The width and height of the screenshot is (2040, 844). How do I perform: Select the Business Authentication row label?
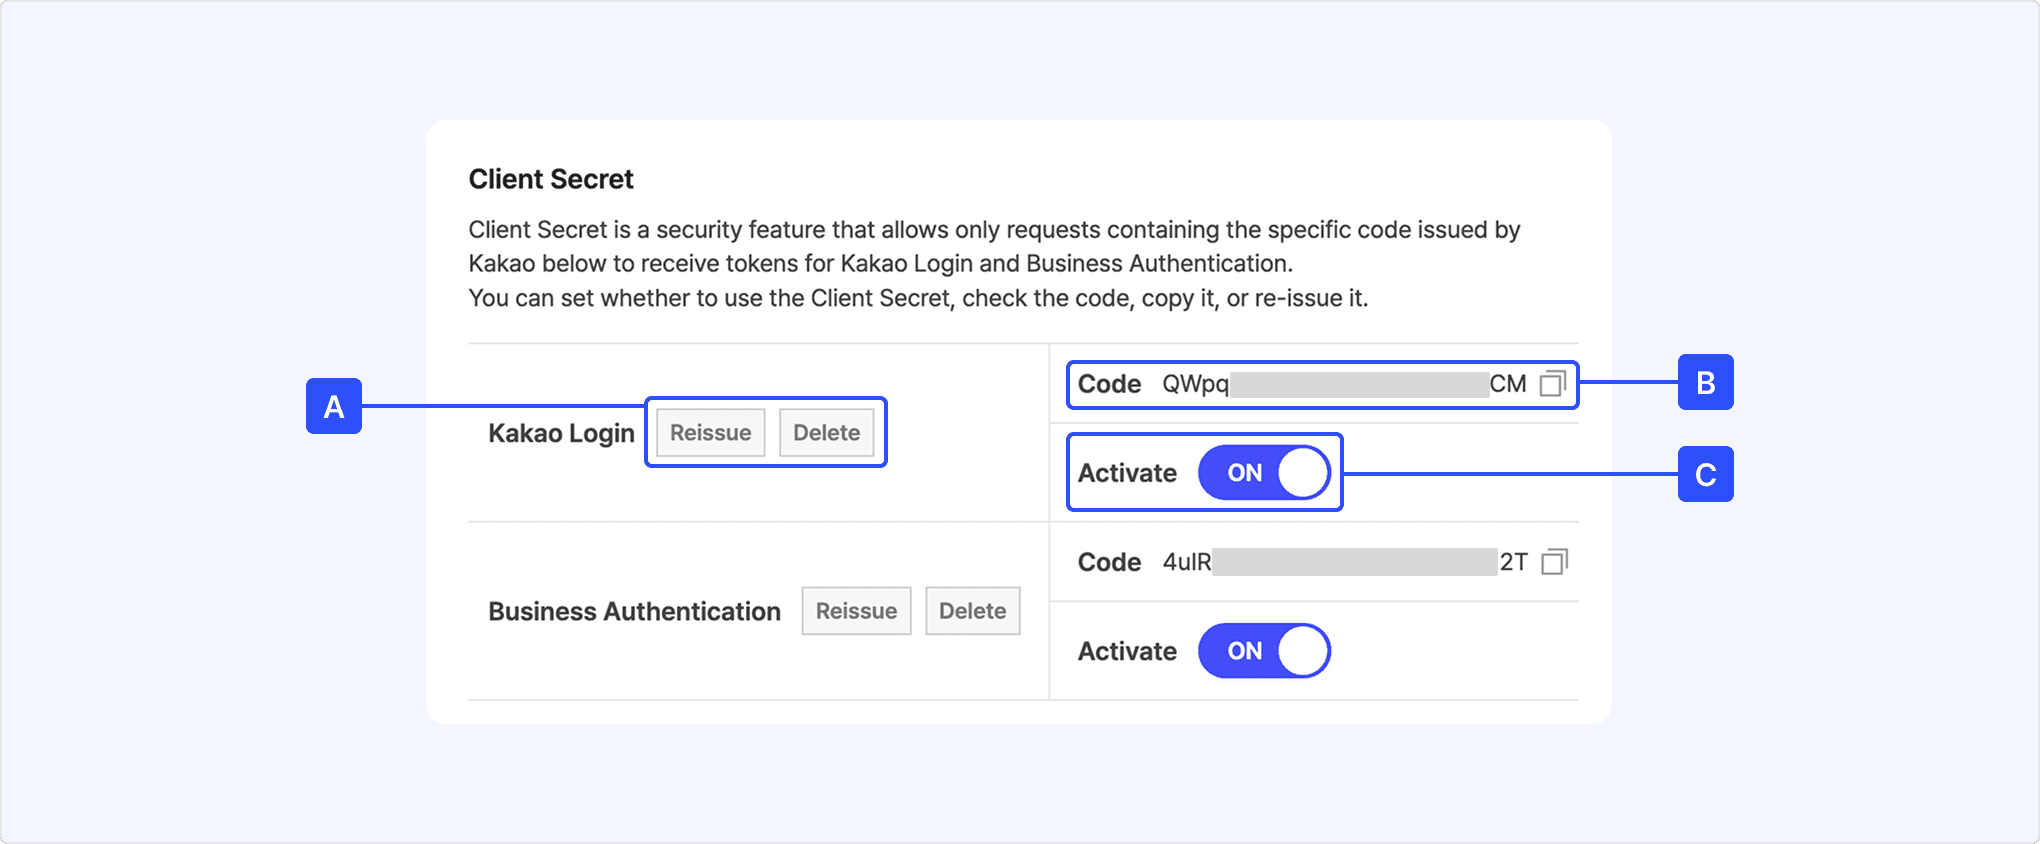[x=634, y=611]
